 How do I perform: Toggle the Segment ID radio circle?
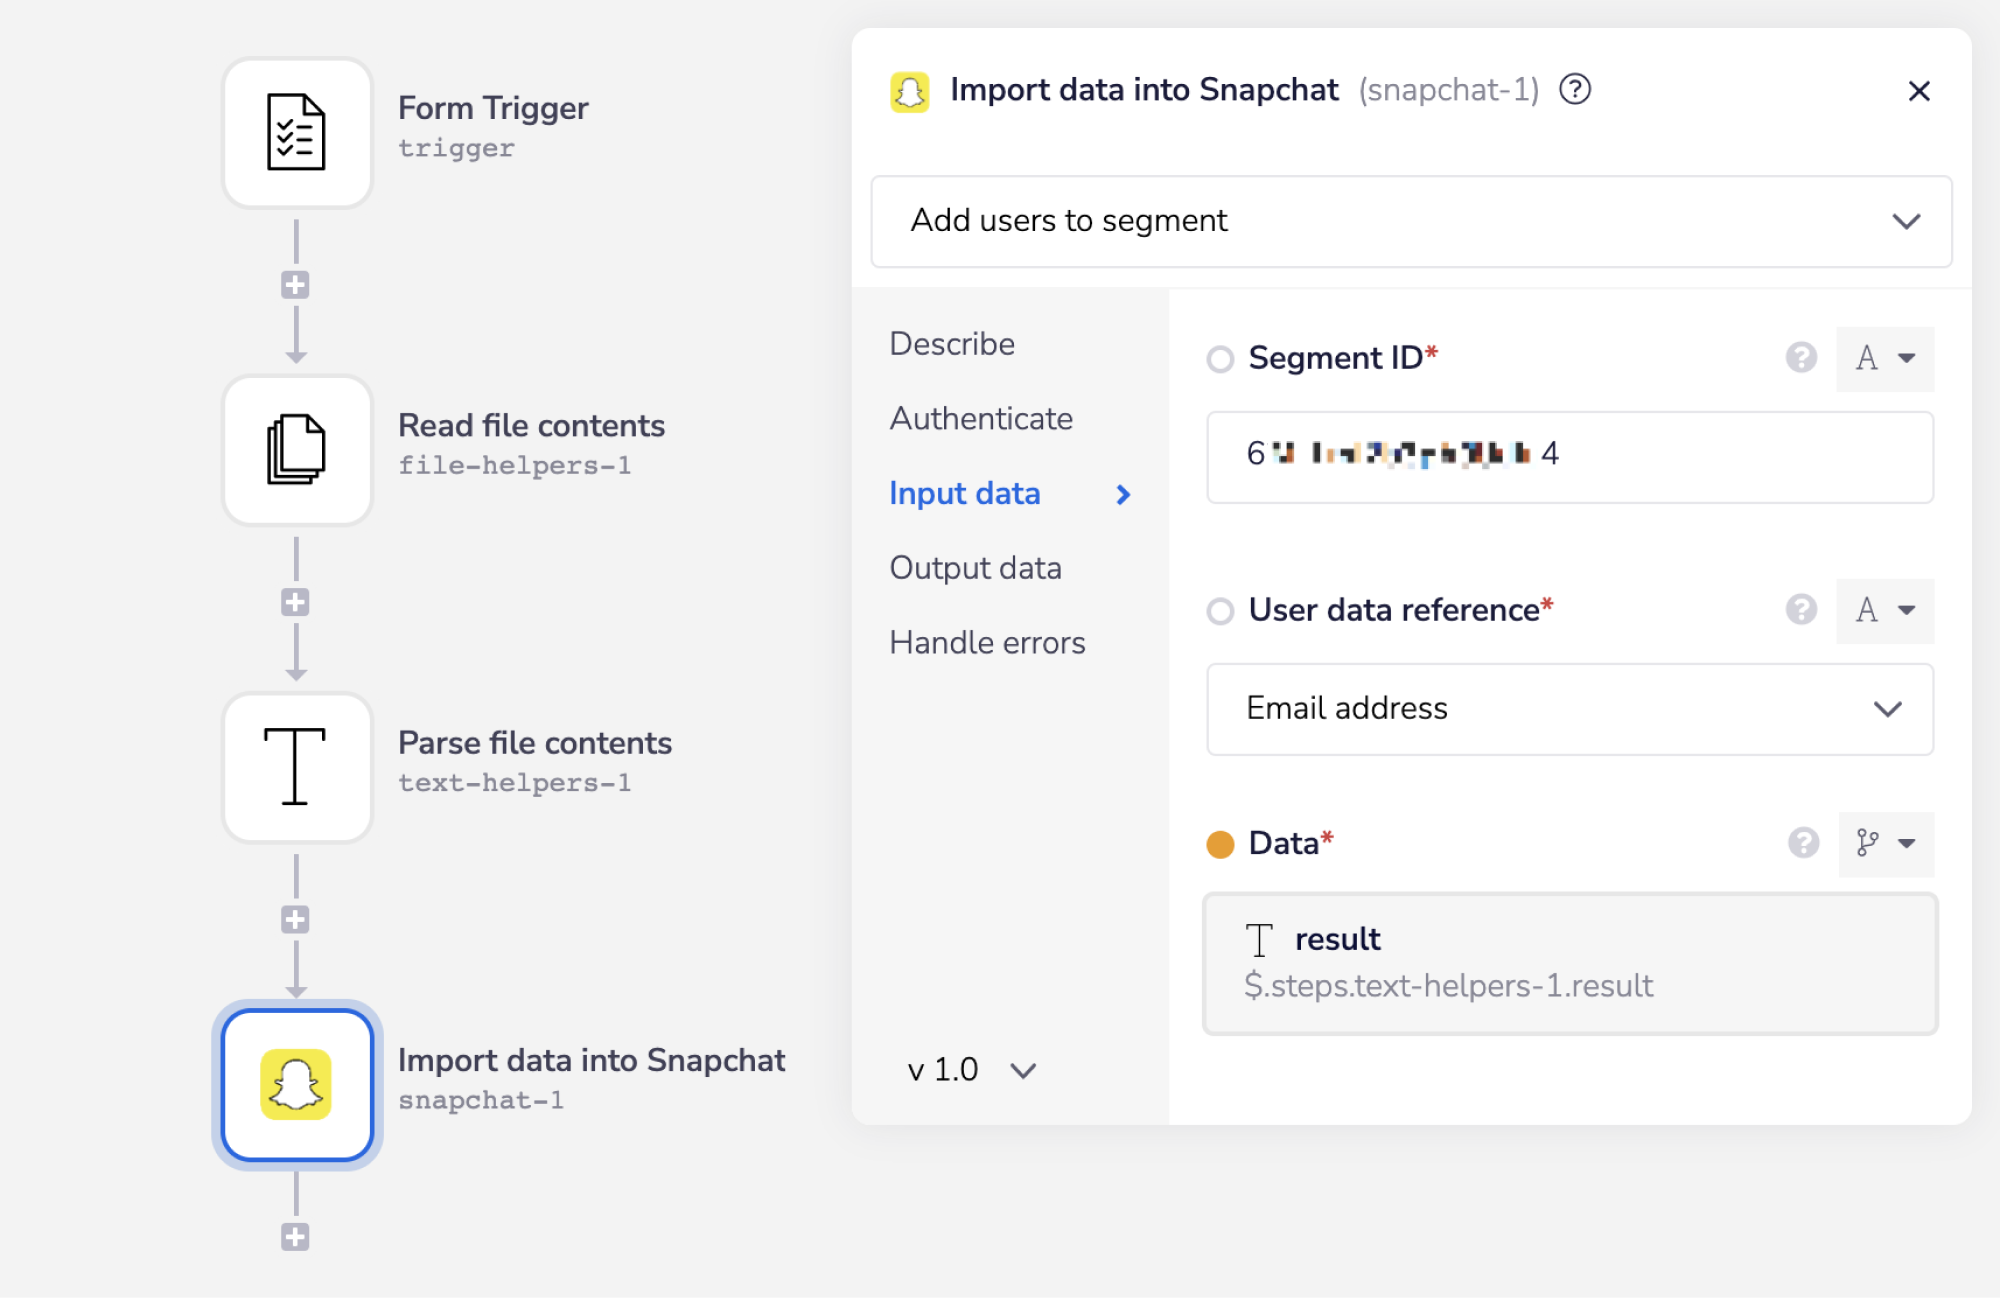[x=1220, y=359]
